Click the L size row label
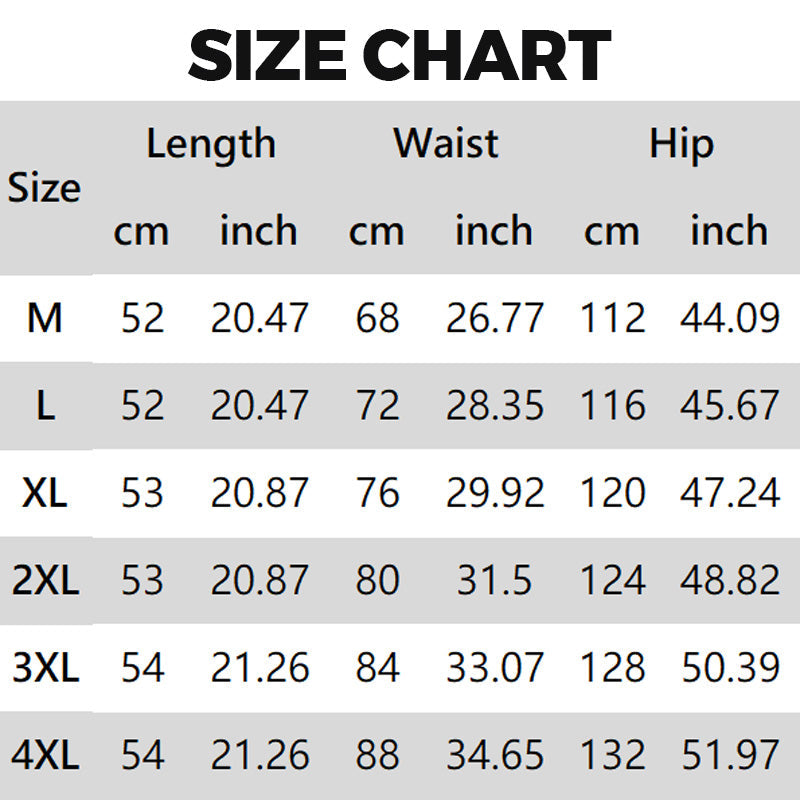Viewport: 800px width, 800px height. (44, 406)
